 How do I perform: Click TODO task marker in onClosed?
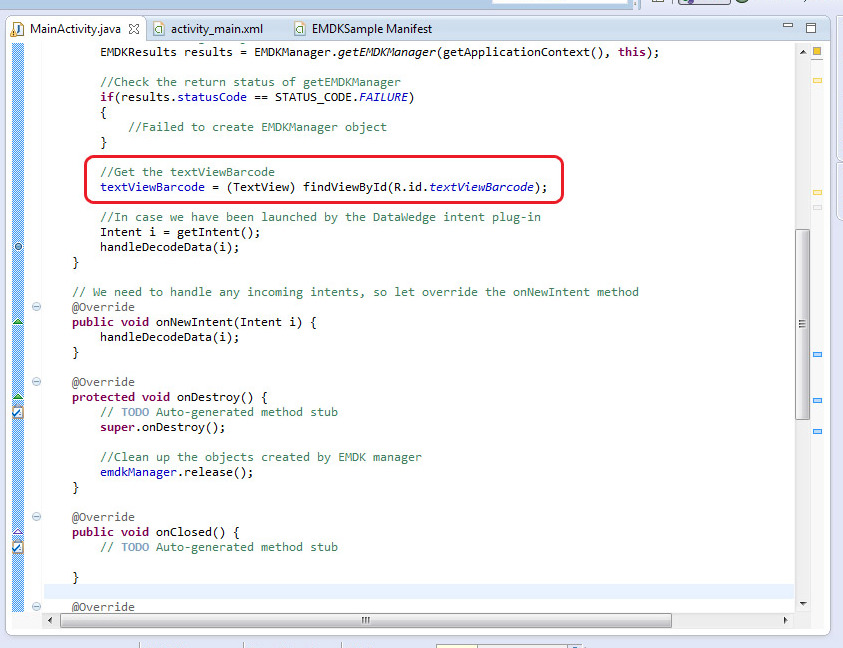(x=17, y=547)
